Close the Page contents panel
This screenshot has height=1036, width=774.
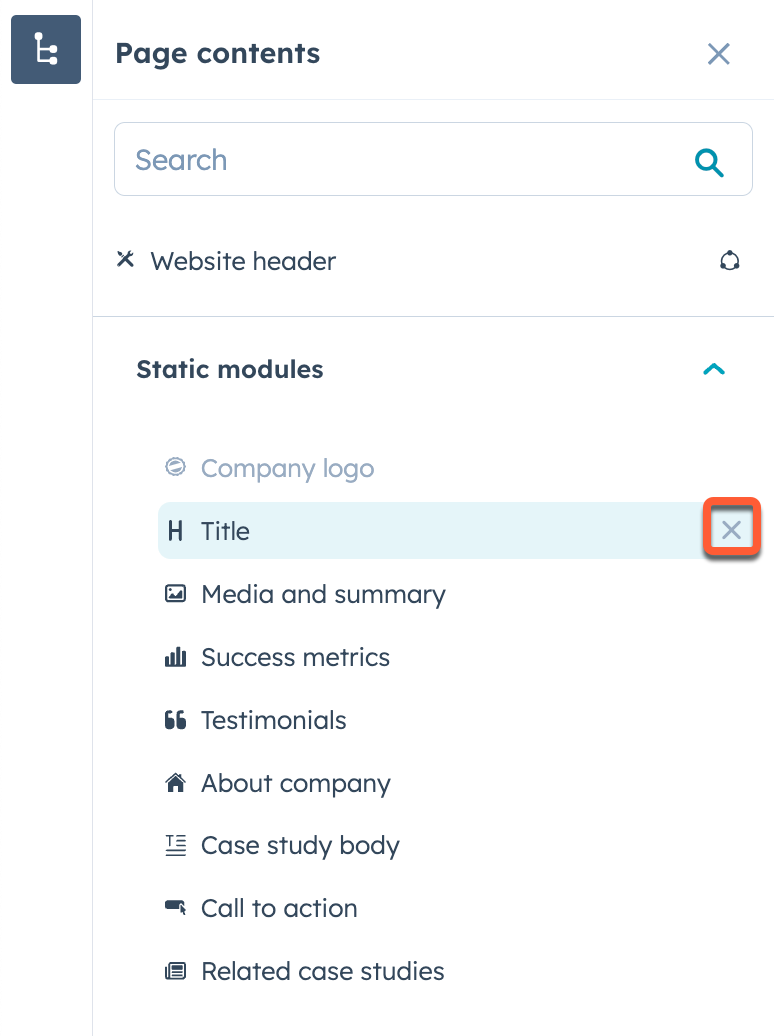click(718, 54)
